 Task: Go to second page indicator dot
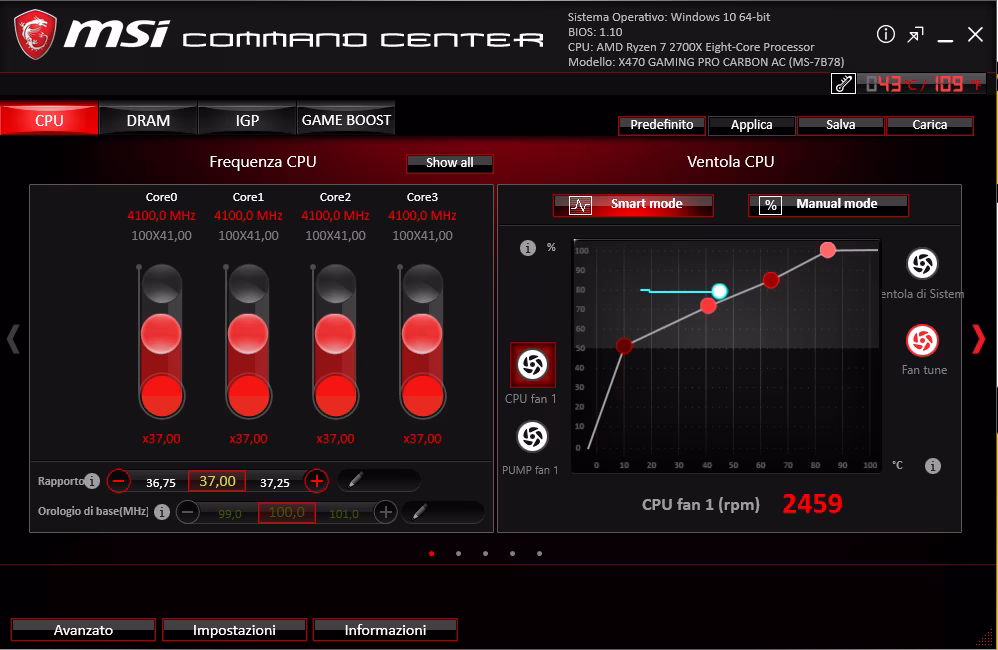tap(458, 553)
